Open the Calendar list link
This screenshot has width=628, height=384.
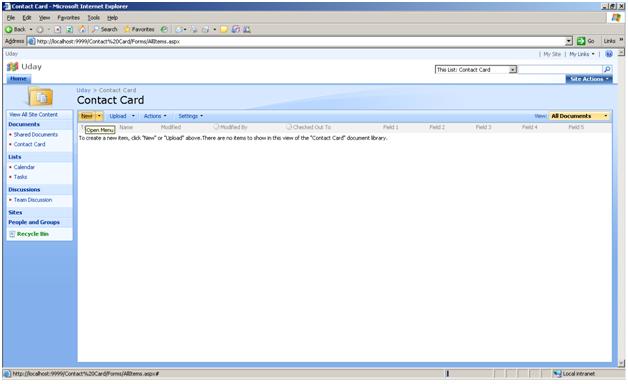24,167
